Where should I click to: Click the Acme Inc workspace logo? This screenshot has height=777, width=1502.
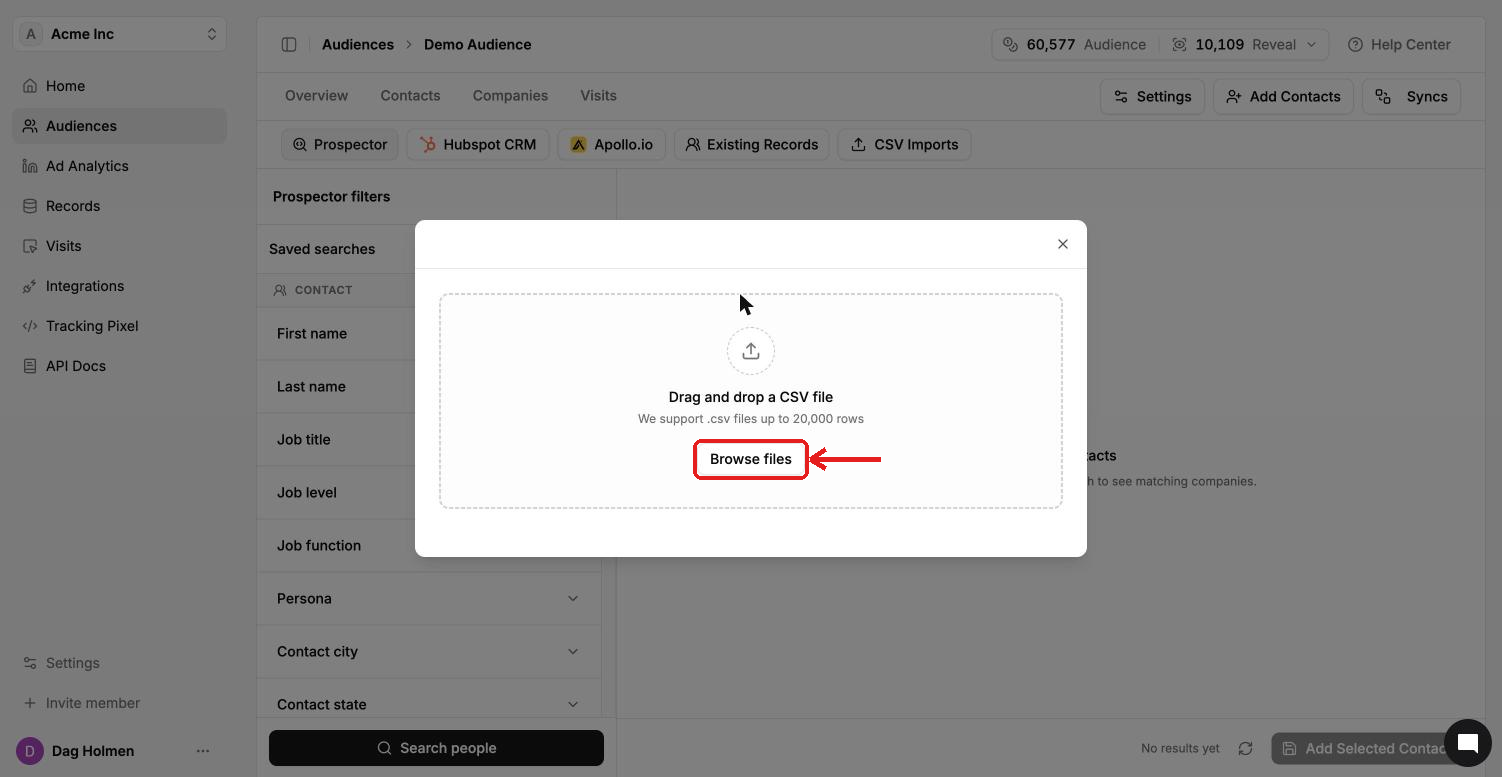[x=31, y=34]
